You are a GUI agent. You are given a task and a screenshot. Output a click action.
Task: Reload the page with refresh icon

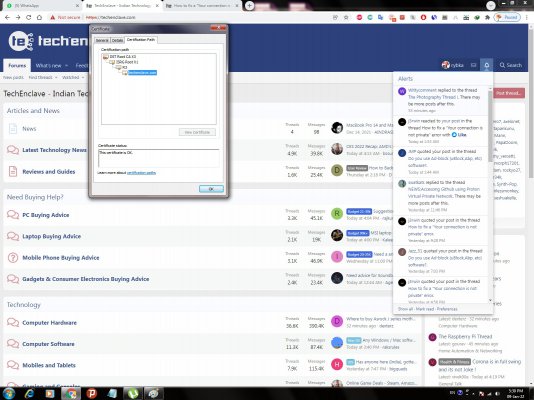(29, 17)
